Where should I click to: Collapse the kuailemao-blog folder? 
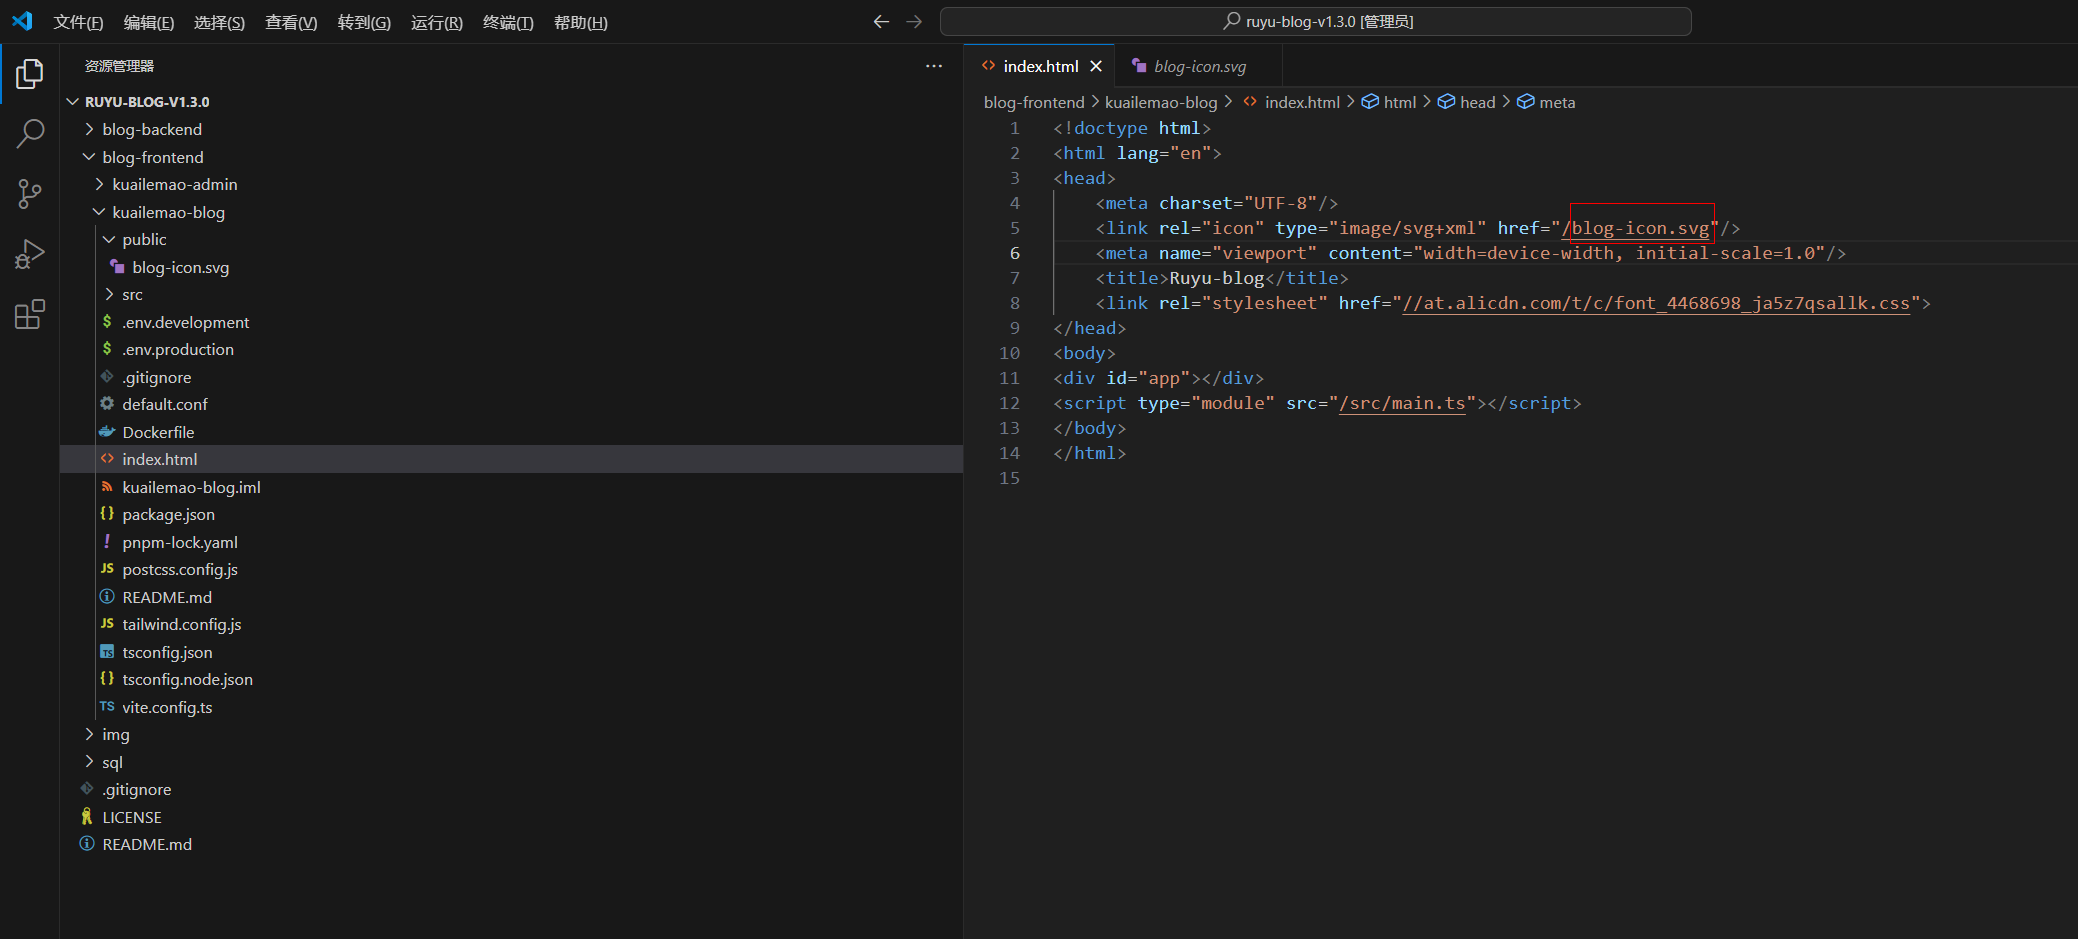[99, 212]
